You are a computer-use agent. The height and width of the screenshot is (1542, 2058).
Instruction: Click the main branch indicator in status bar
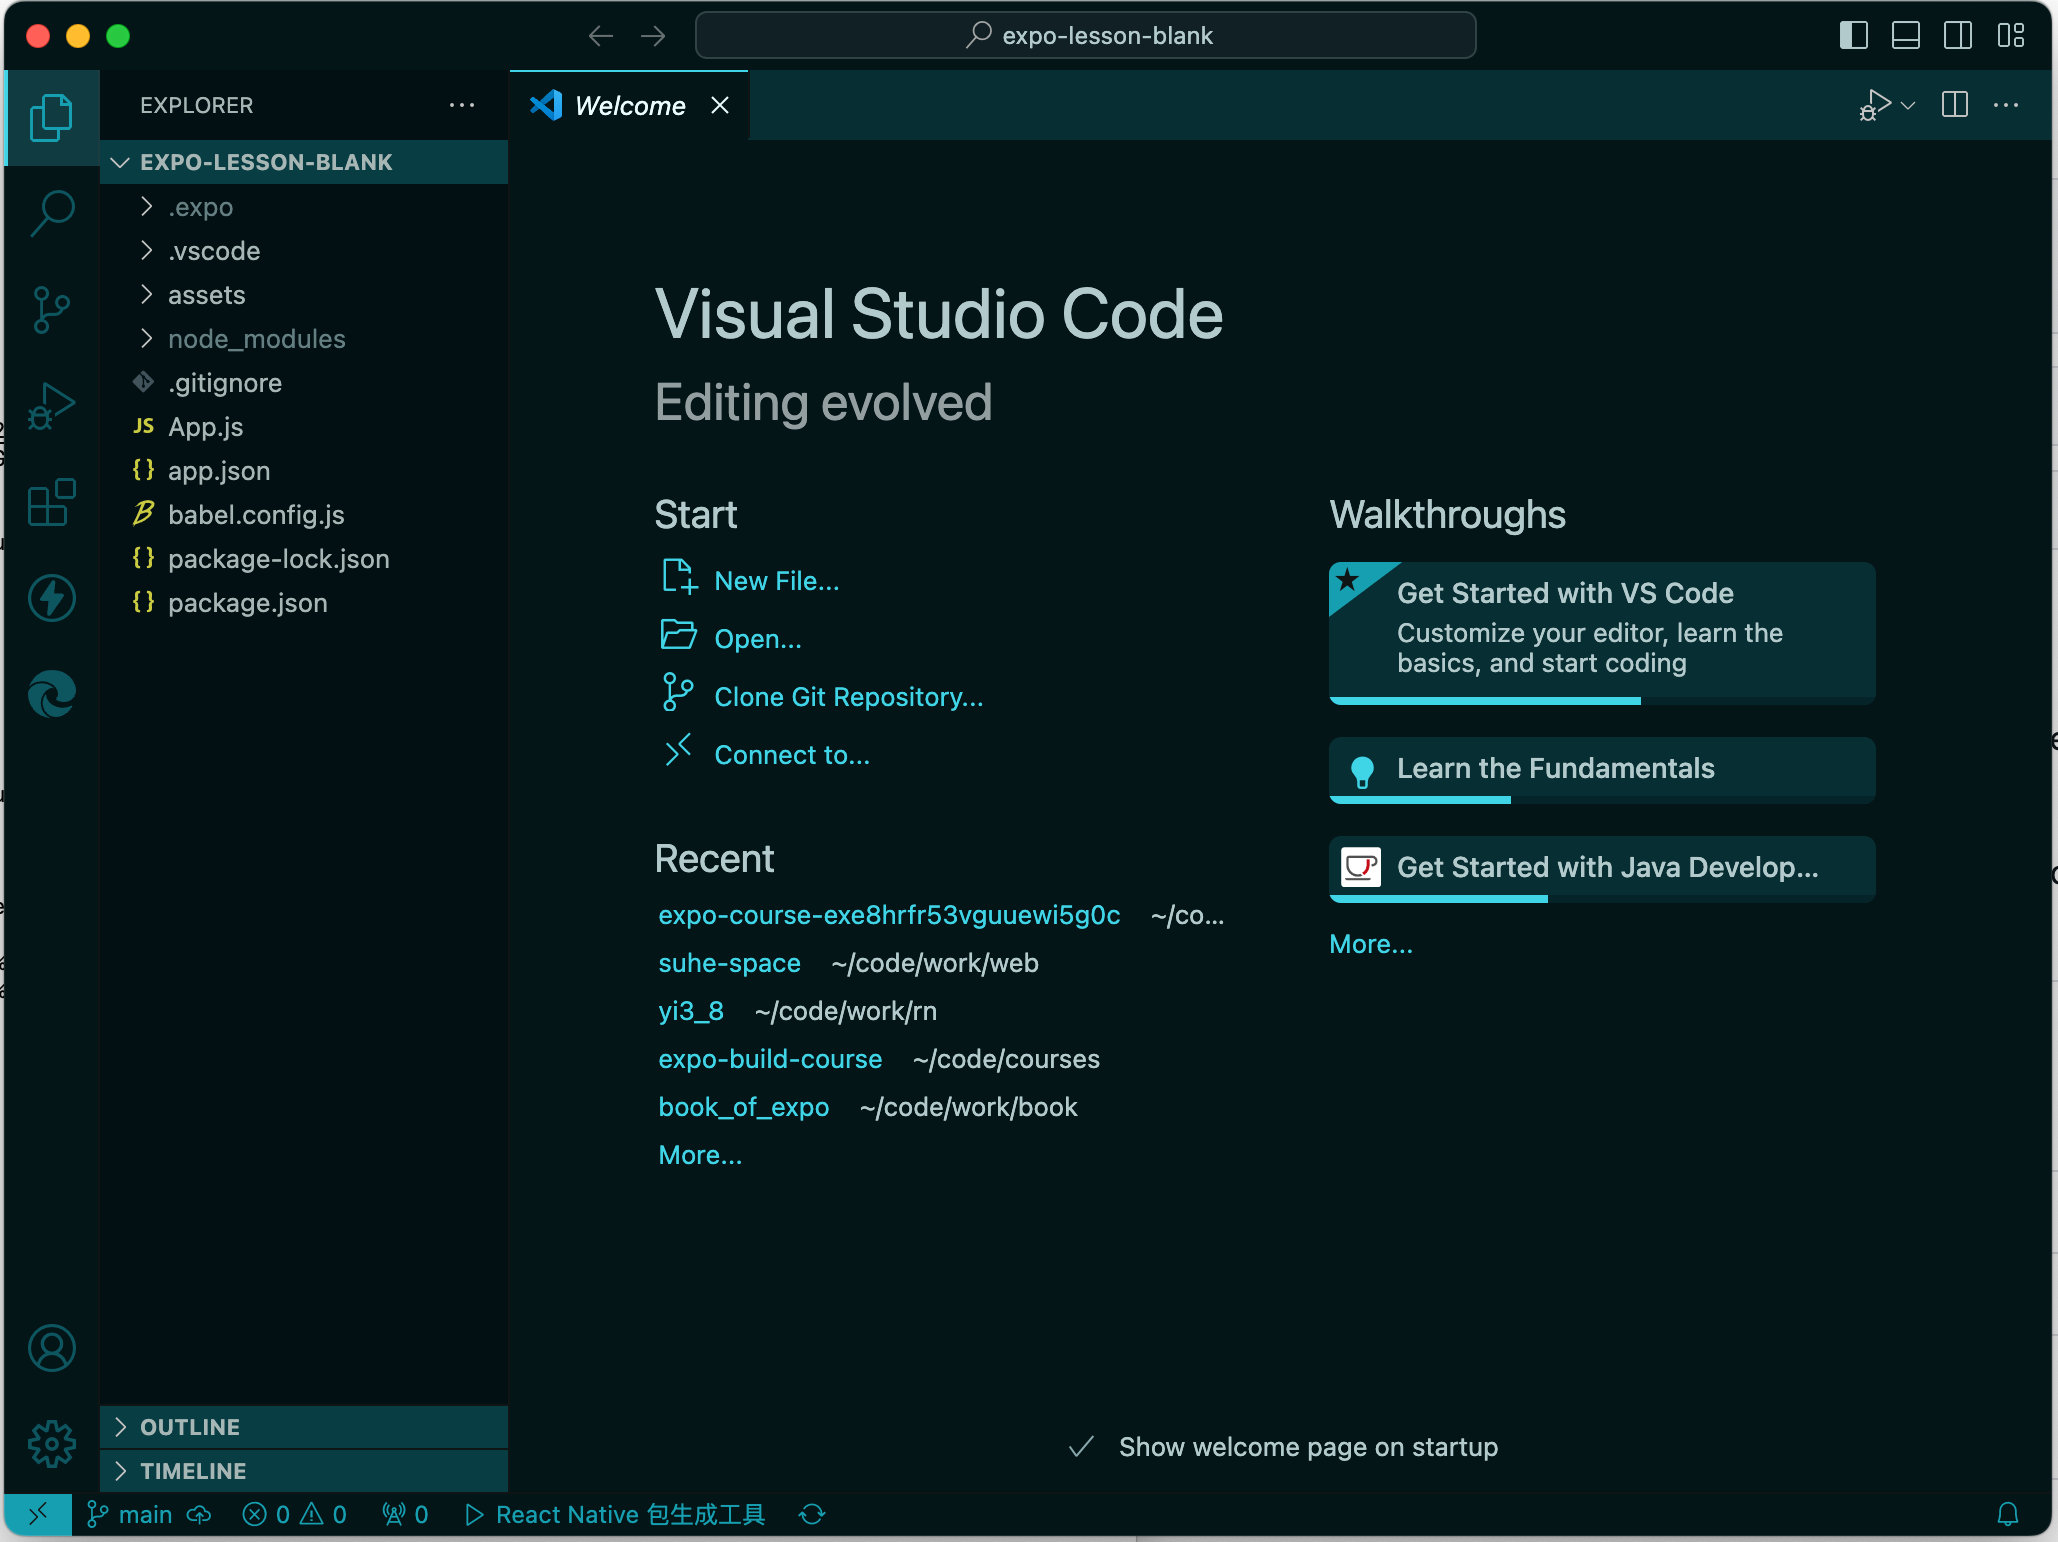(130, 1514)
